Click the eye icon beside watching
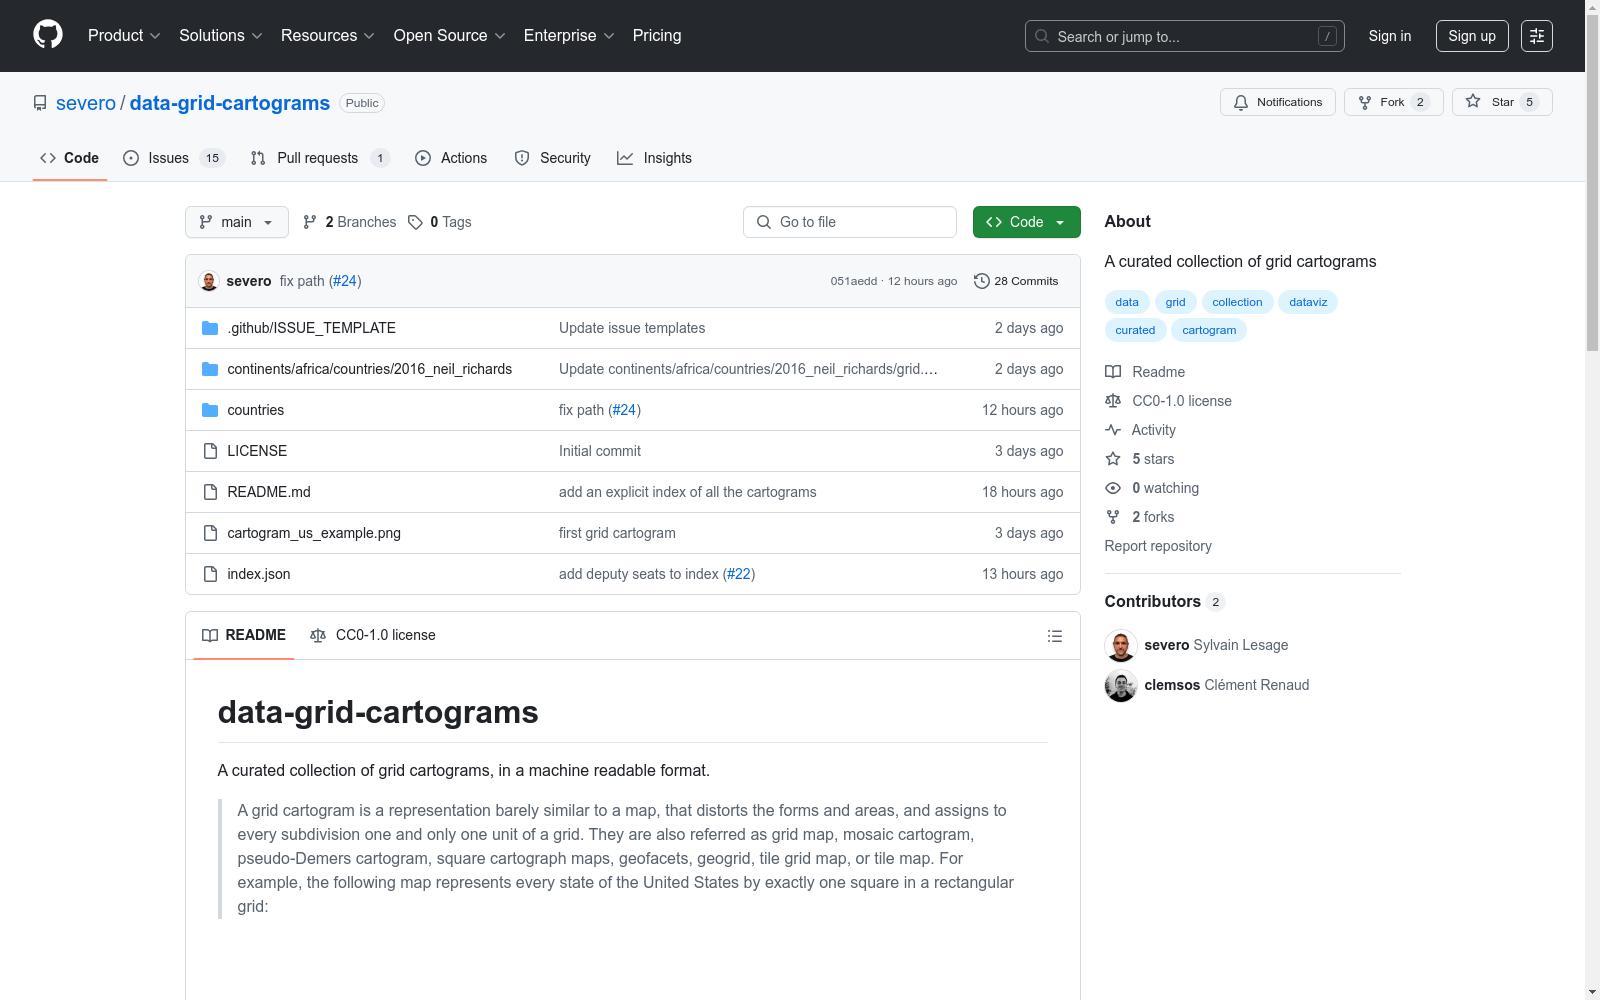 (x=1113, y=488)
